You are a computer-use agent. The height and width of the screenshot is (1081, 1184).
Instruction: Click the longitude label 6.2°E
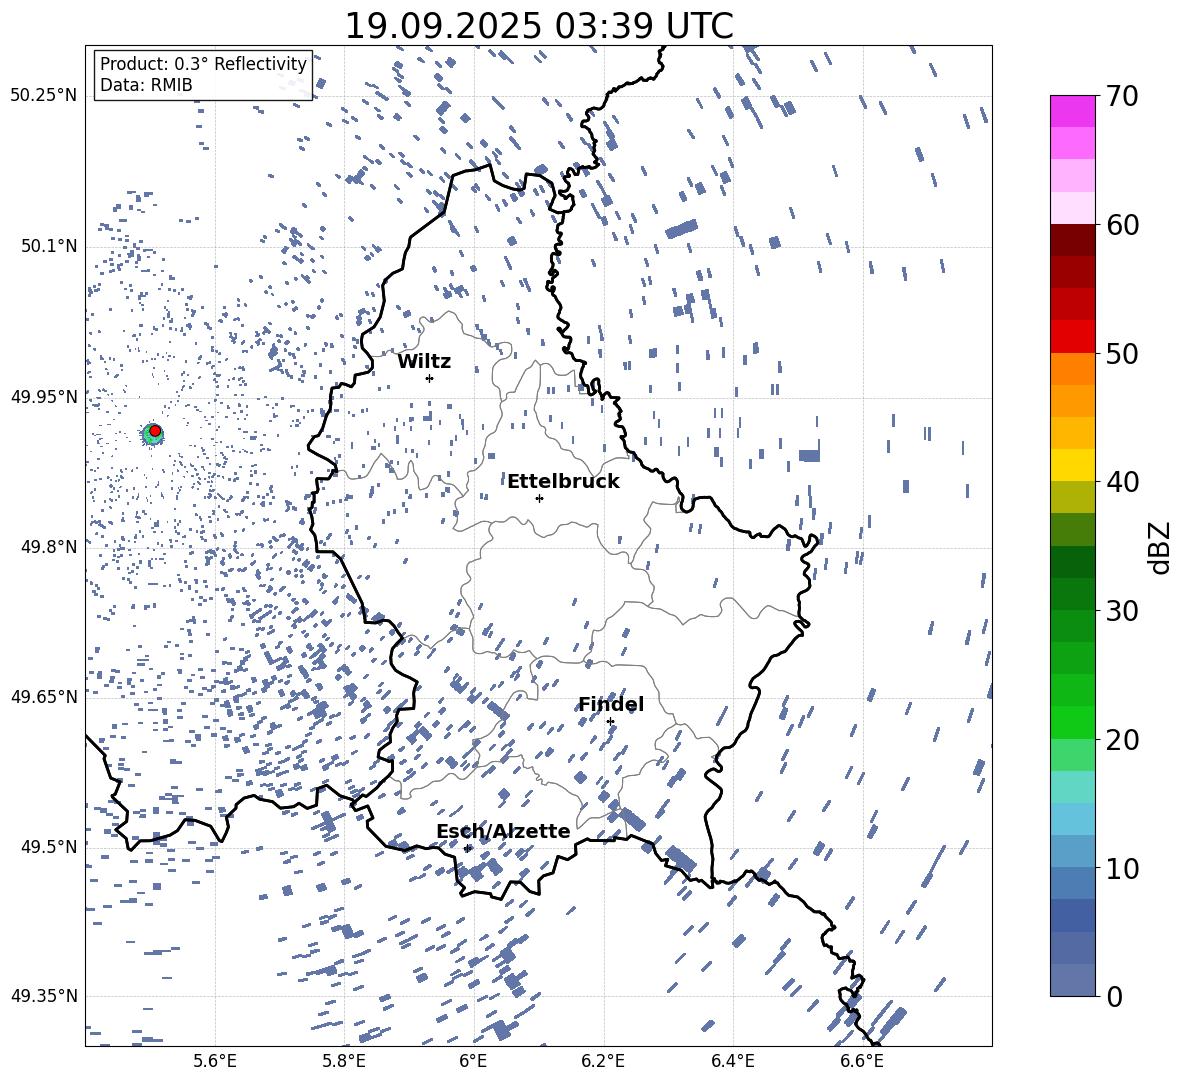[603, 1061]
